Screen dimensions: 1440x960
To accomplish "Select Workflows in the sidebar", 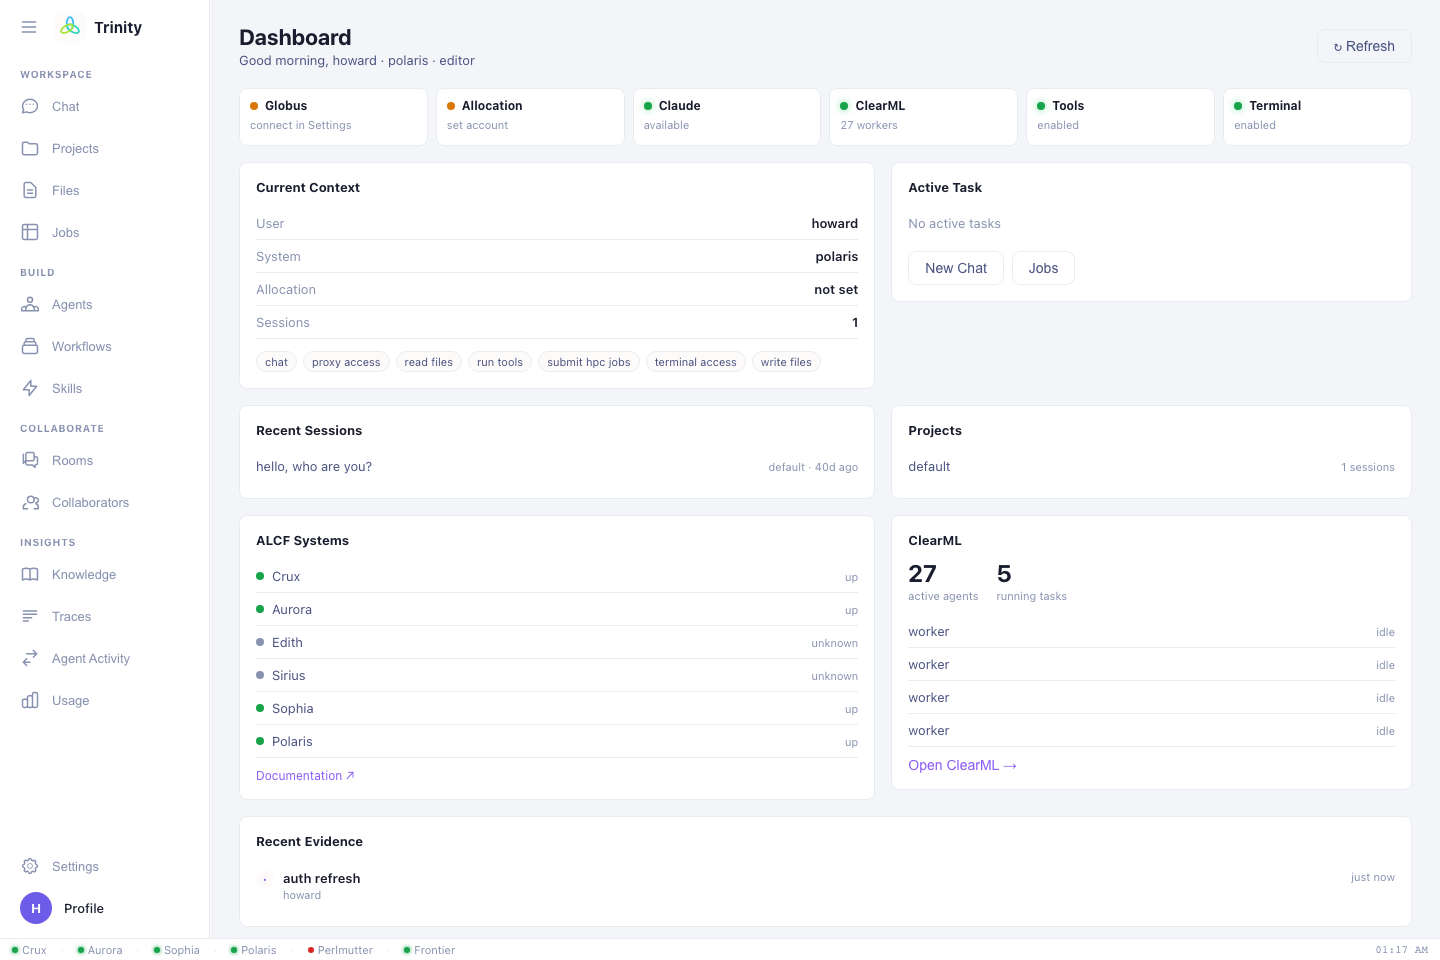I will coord(104,346).
